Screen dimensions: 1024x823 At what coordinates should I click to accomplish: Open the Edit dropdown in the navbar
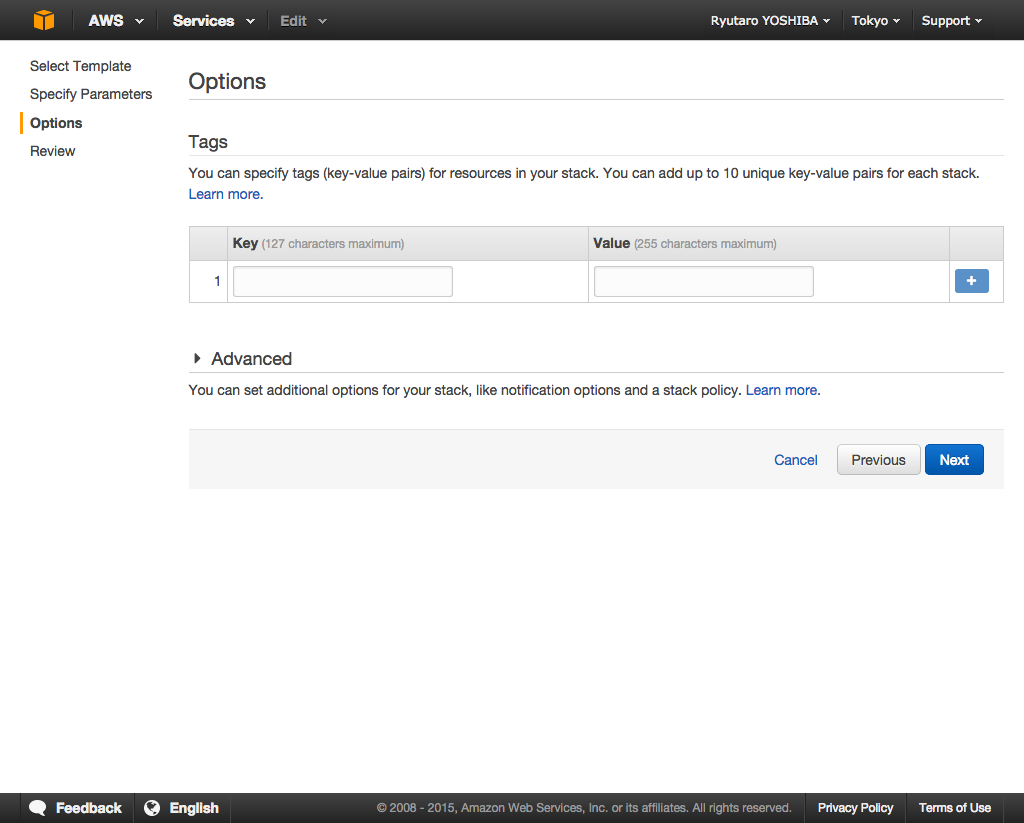(303, 20)
